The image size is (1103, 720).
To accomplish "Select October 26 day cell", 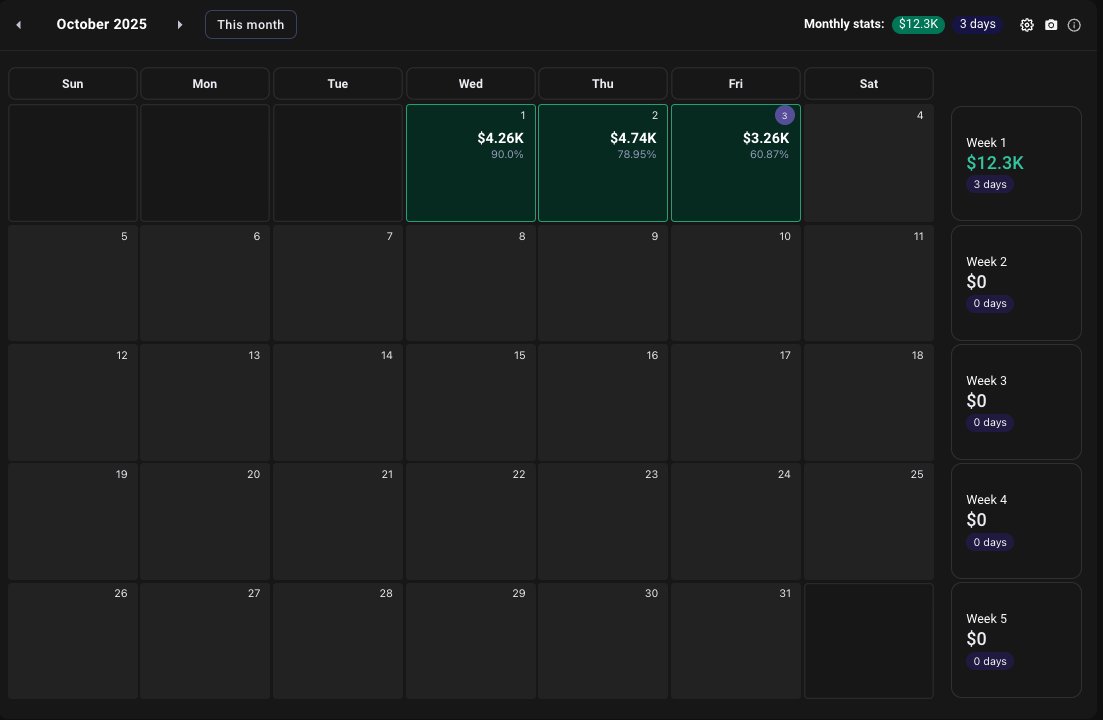I will pos(72,641).
